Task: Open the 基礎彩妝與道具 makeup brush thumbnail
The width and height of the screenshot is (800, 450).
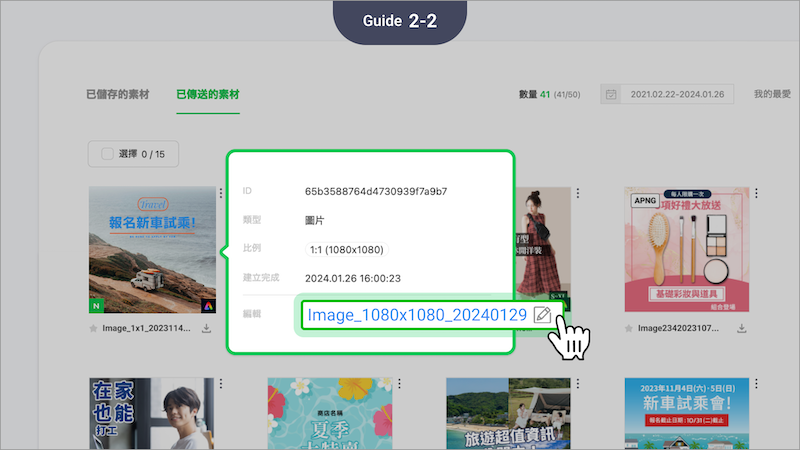Action: coord(686,250)
